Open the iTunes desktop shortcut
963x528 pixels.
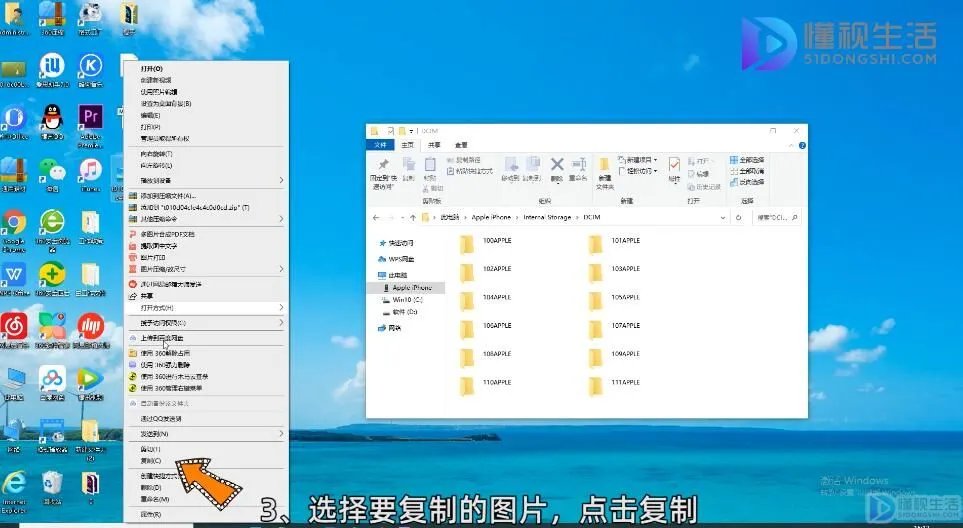90,175
